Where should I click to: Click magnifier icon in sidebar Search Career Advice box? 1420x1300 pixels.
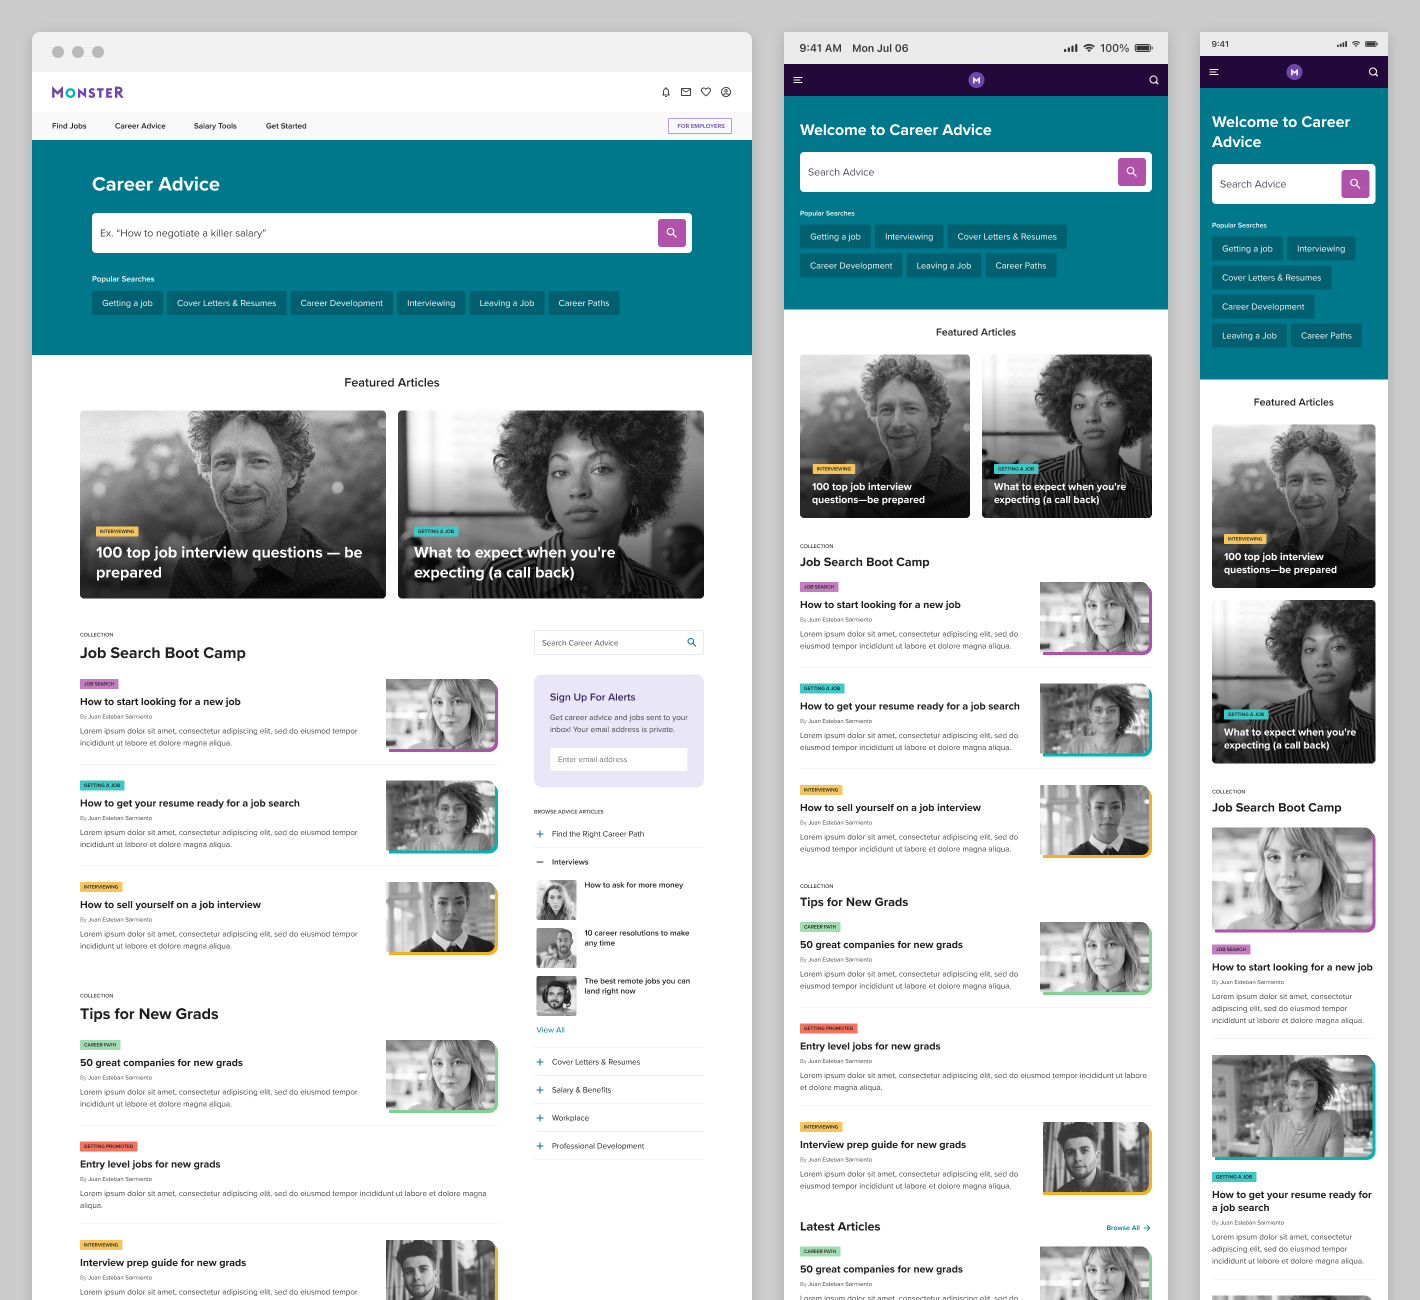(x=691, y=643)
